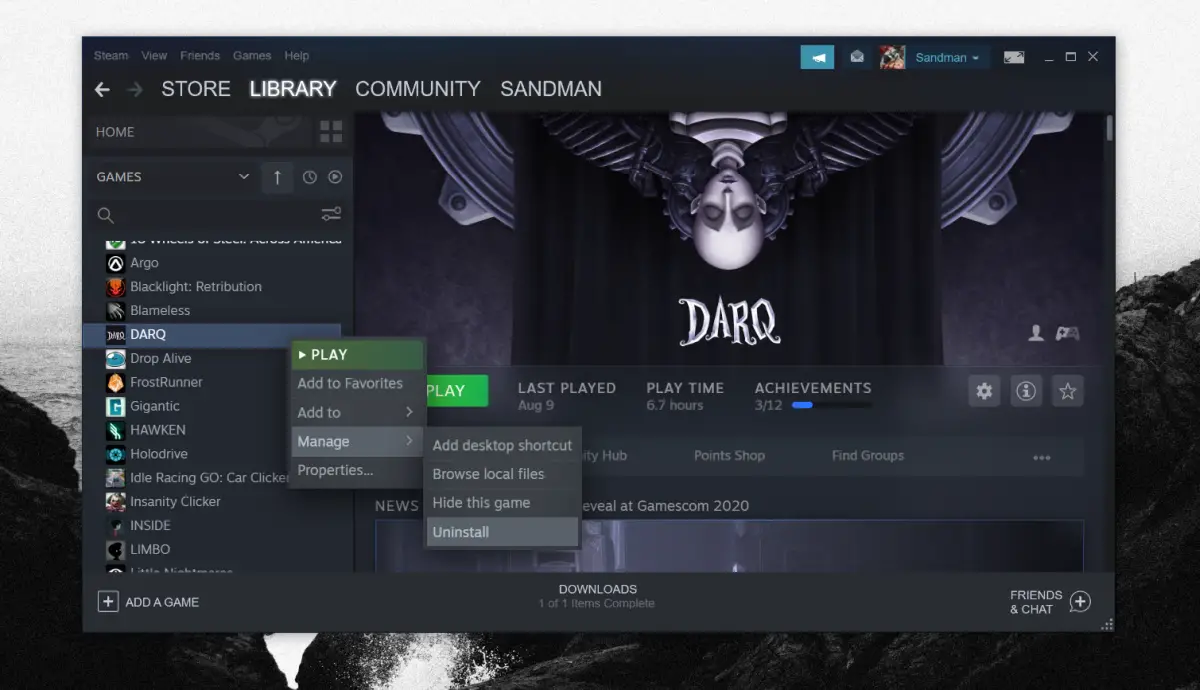Click the LIMBO game icon
This screenshot has width=1200, height=690.
(x=115, y=549)
